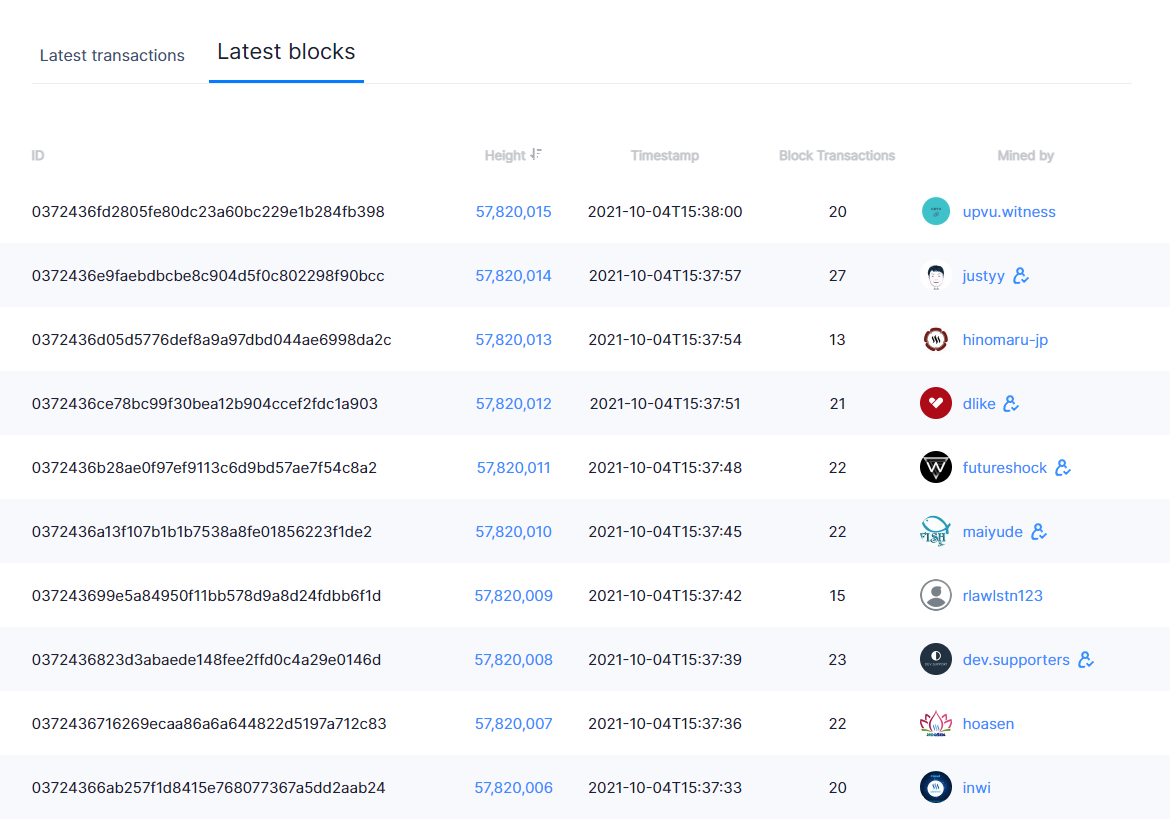
Task: Open block height 57,820,006
Action: [513, 788]
